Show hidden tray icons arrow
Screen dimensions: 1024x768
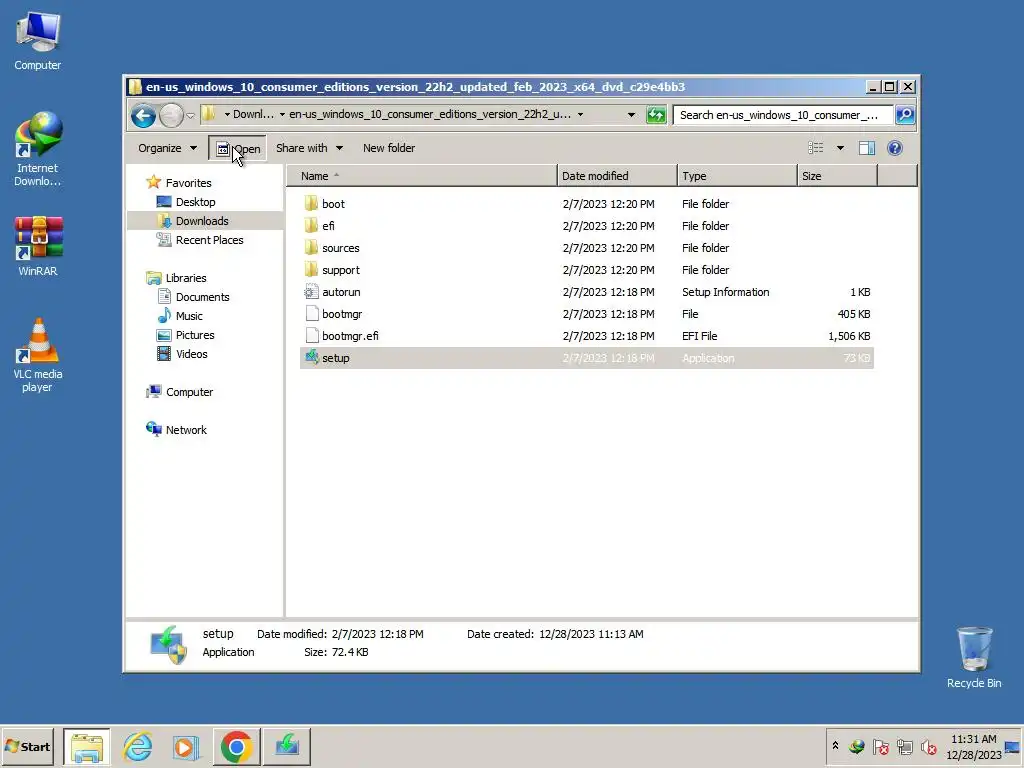tap(835, 745)
